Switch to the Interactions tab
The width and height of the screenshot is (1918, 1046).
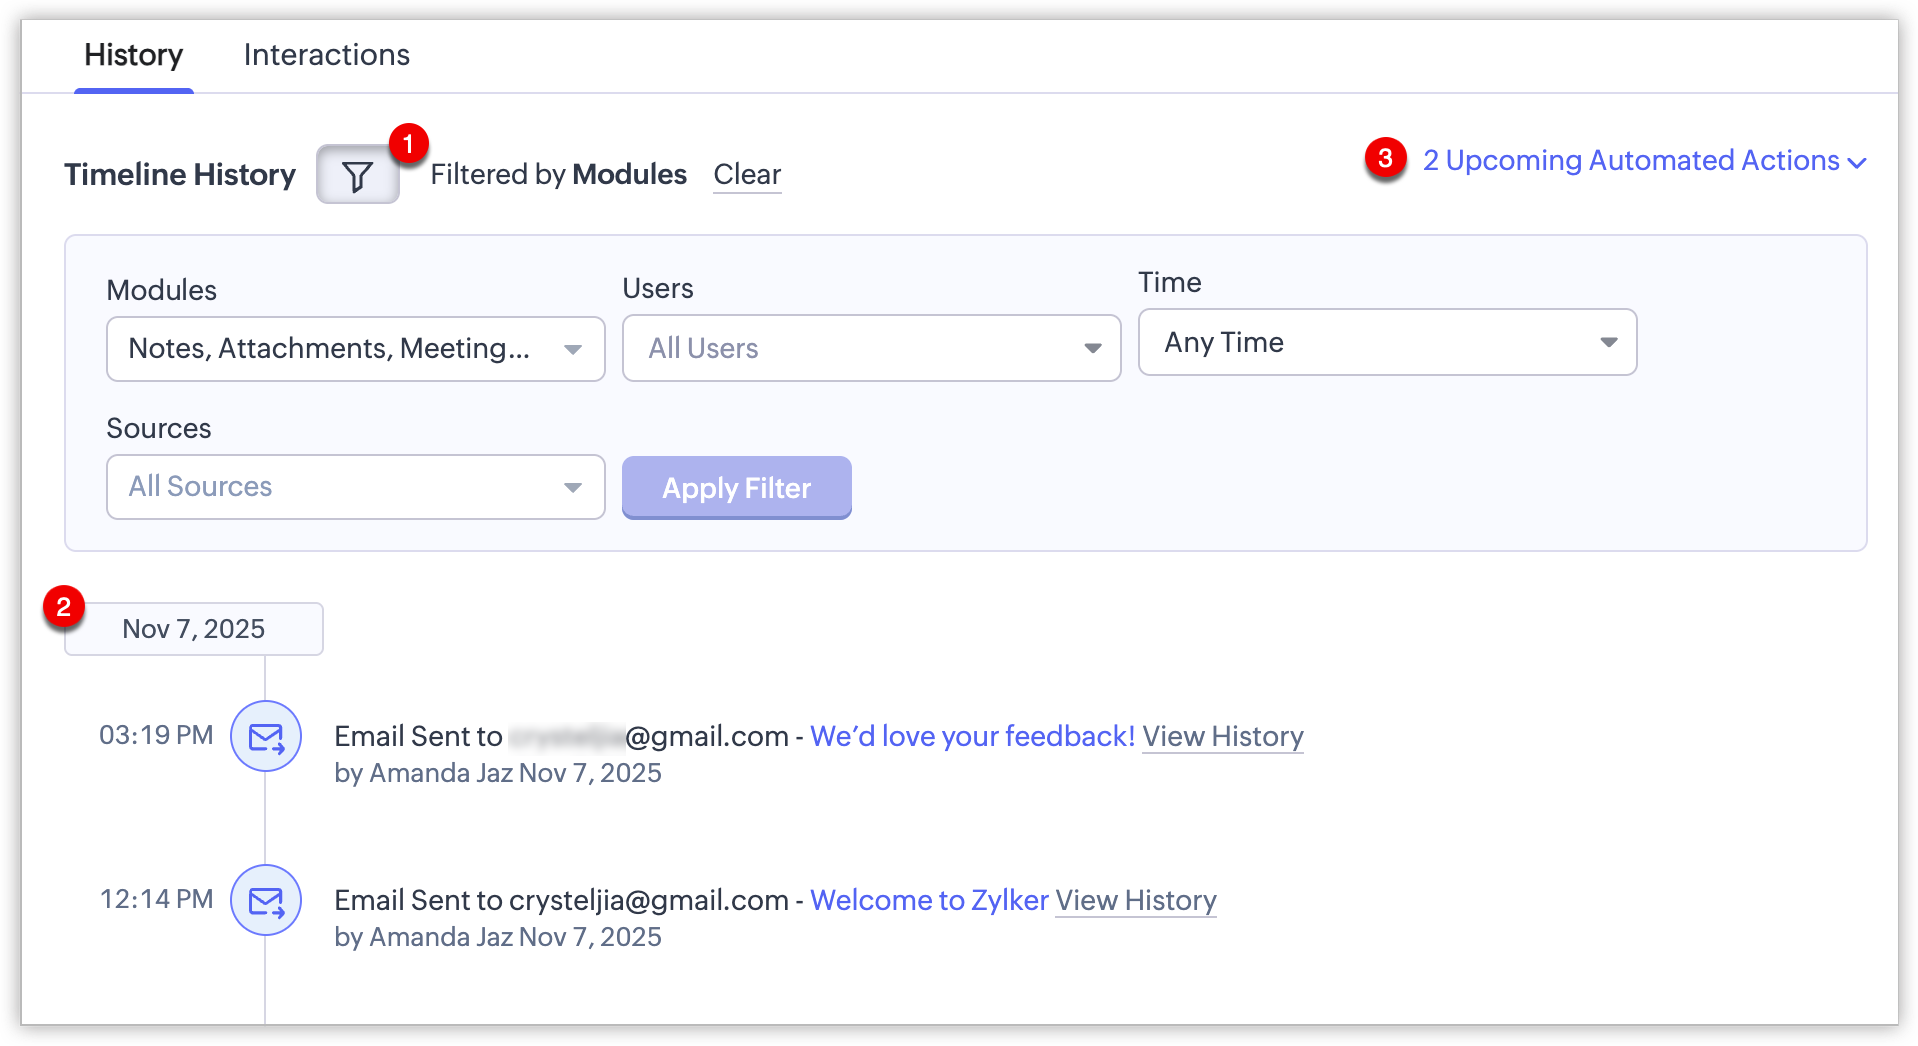pos(326,55)
